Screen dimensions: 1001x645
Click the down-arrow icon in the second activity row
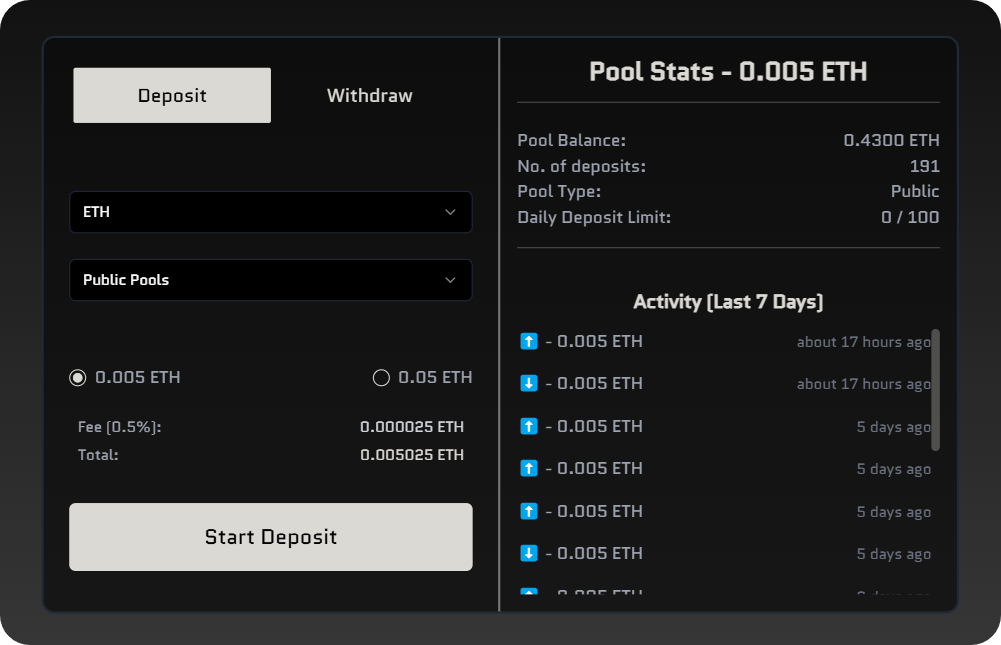pyautogui.click(x=529, y=384)
